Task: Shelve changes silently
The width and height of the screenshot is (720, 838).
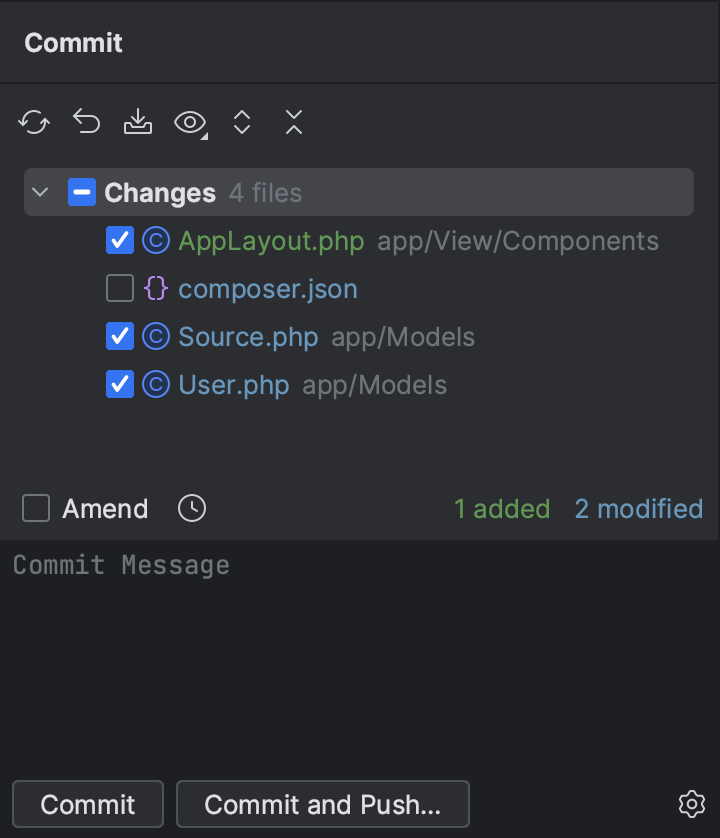Action: (x=137, y=122)
